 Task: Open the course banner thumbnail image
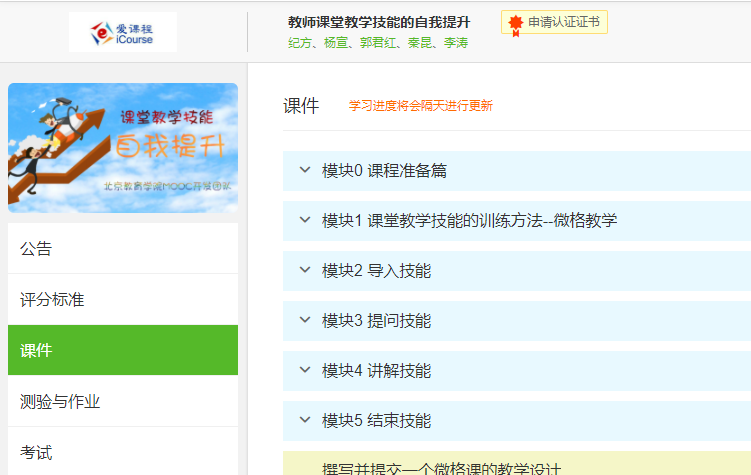[x=123, y=148]
